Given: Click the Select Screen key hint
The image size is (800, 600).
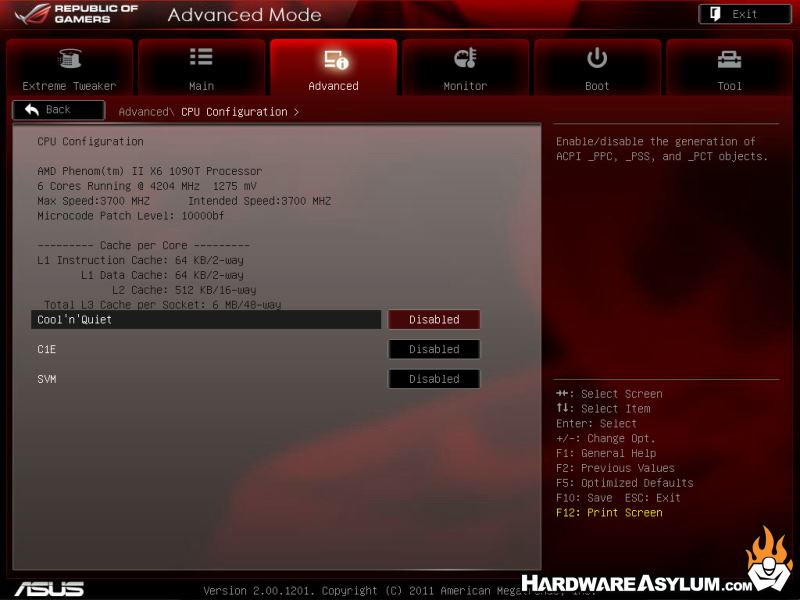Looking at the screenshot, I should [x=609, y=394].
